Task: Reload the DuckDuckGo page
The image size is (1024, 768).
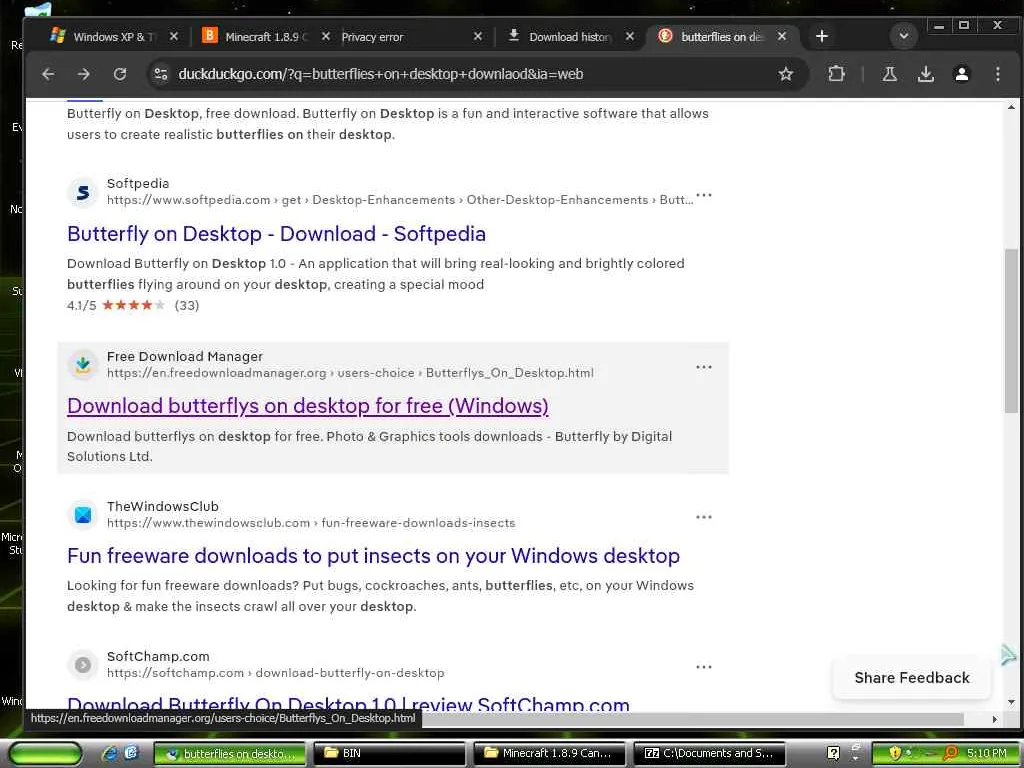Action: (120, 74)
